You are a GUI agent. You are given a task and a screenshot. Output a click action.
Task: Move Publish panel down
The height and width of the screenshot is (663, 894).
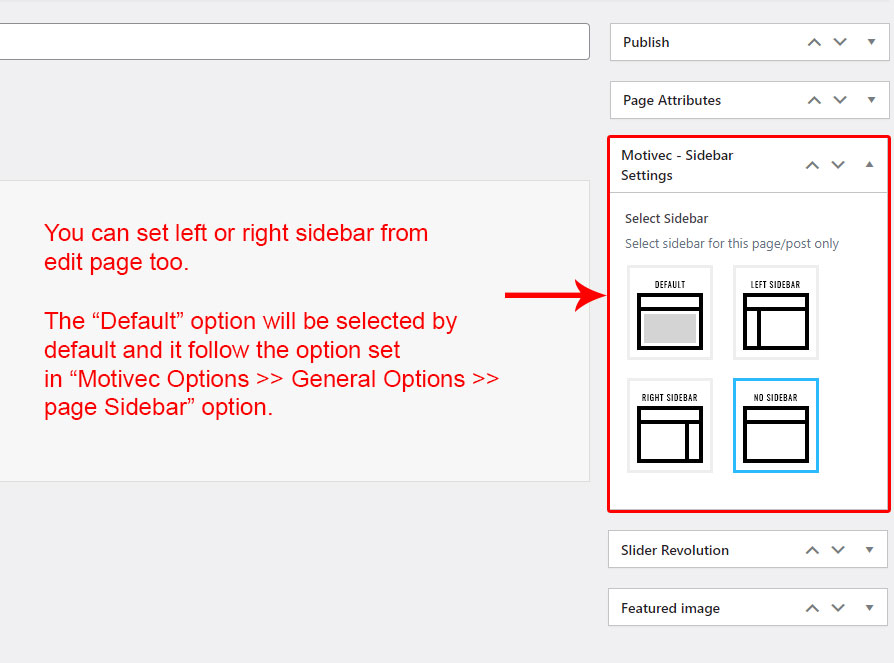click(840, 42)
